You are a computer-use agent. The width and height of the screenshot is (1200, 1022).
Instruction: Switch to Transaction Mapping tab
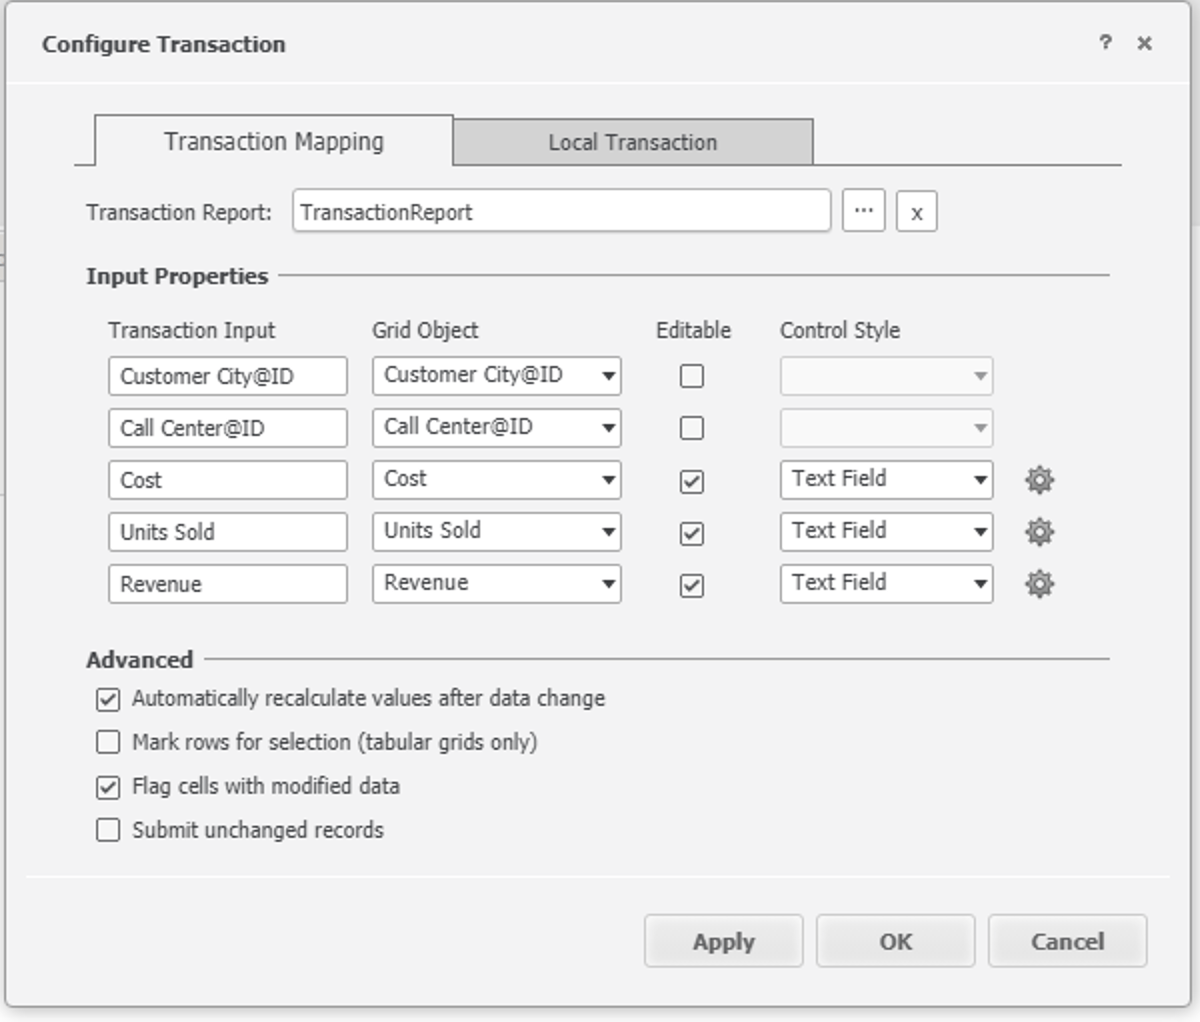274,141
